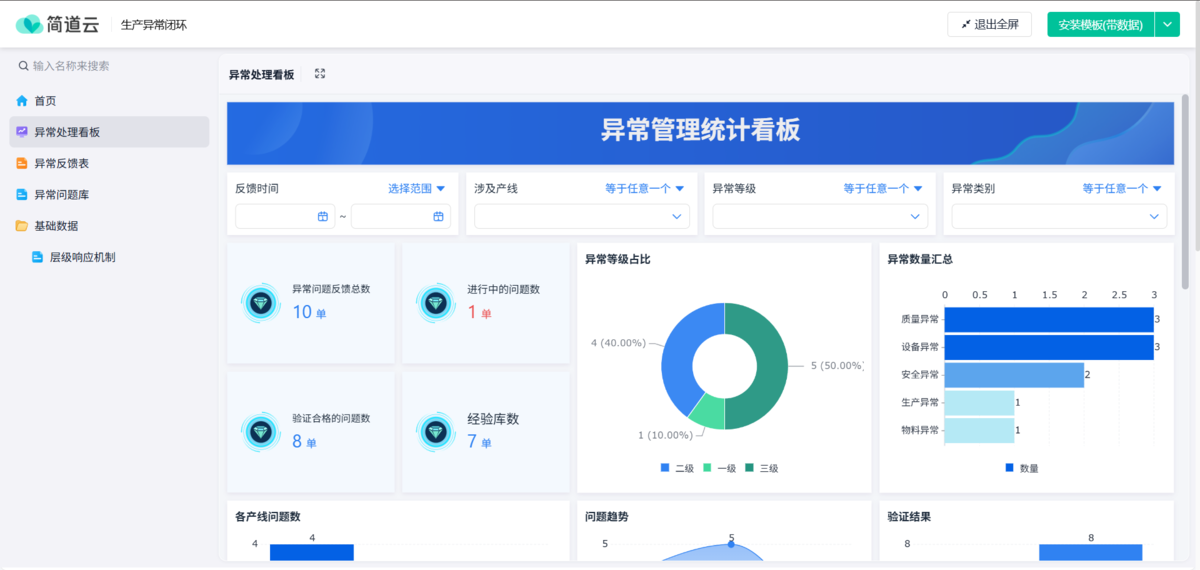Click the blue 二级 donut segment
The width and height of the screenshot is (1200, 570).
(678, 352)
